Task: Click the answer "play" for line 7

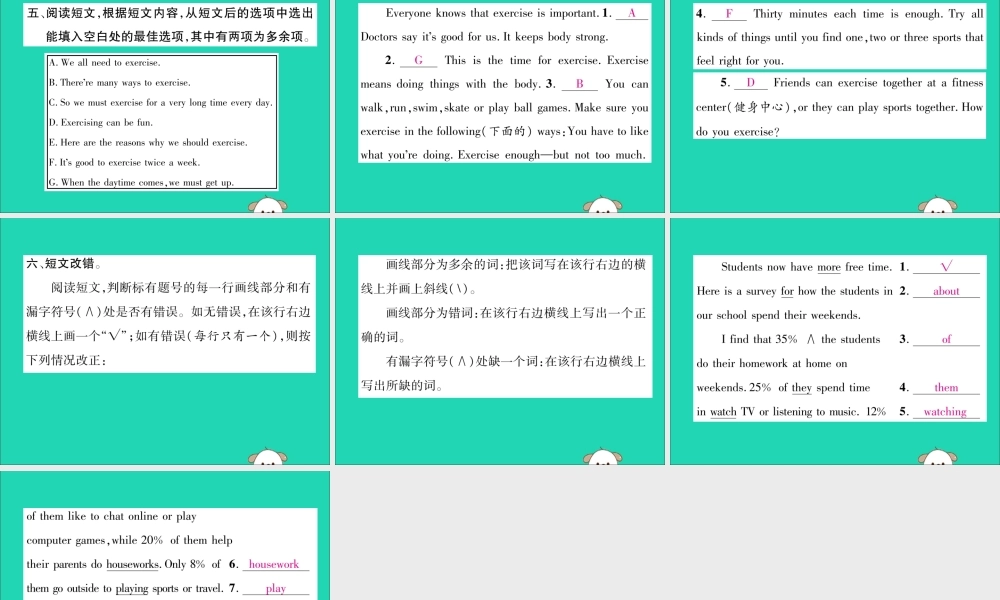Action: (x=276, y=589)
